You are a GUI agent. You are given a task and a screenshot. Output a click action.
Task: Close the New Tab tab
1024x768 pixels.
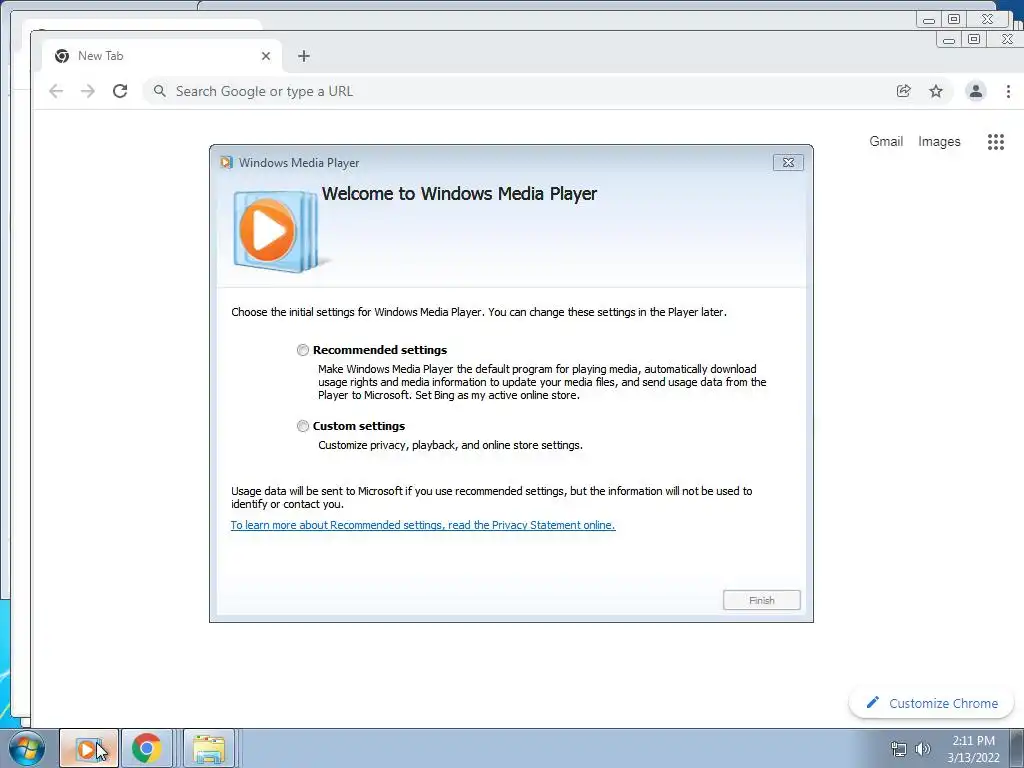[x=266, y=56]
